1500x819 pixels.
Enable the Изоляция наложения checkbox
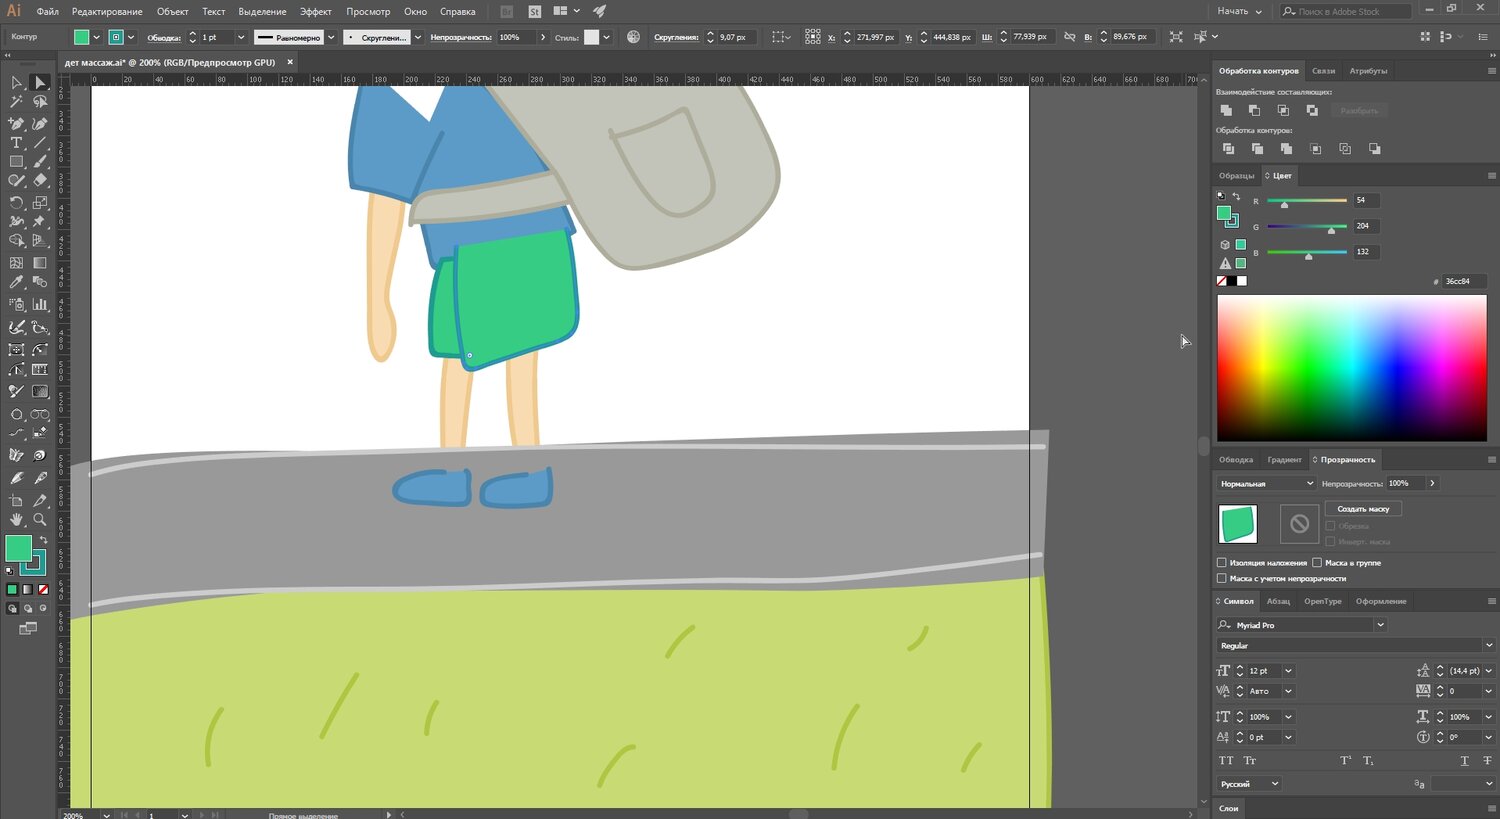(x=1222, y=563)
